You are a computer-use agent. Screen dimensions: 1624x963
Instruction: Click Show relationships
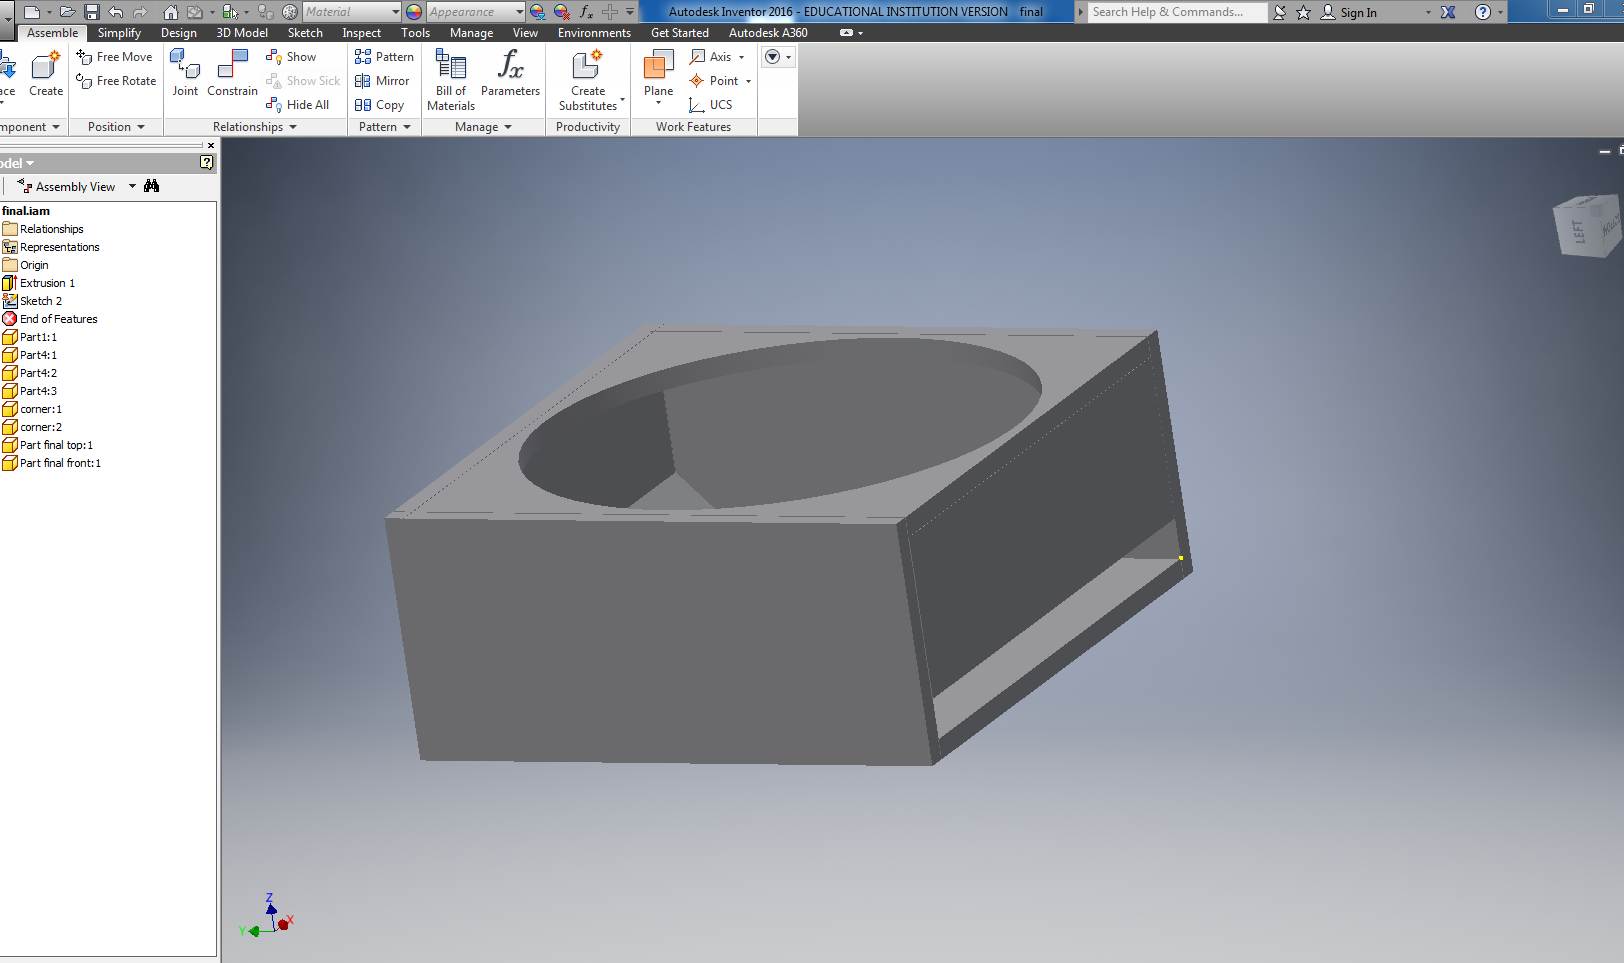[x=291, y=57]
